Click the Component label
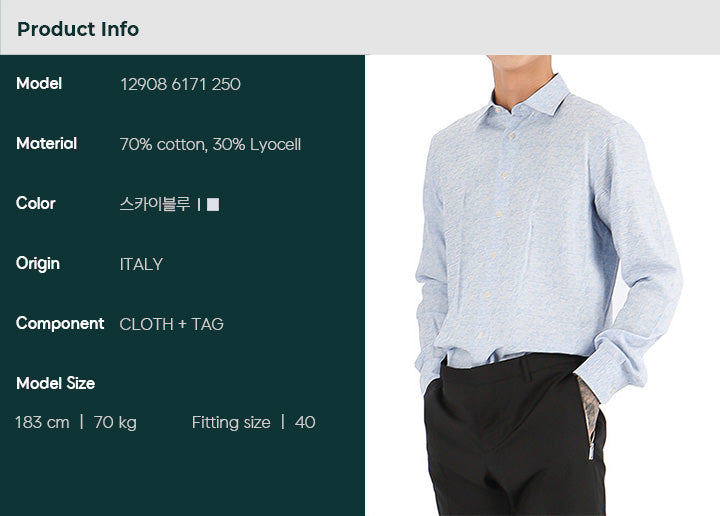Image resolution: width=720 pixels, height=516 pixels. 60,324
